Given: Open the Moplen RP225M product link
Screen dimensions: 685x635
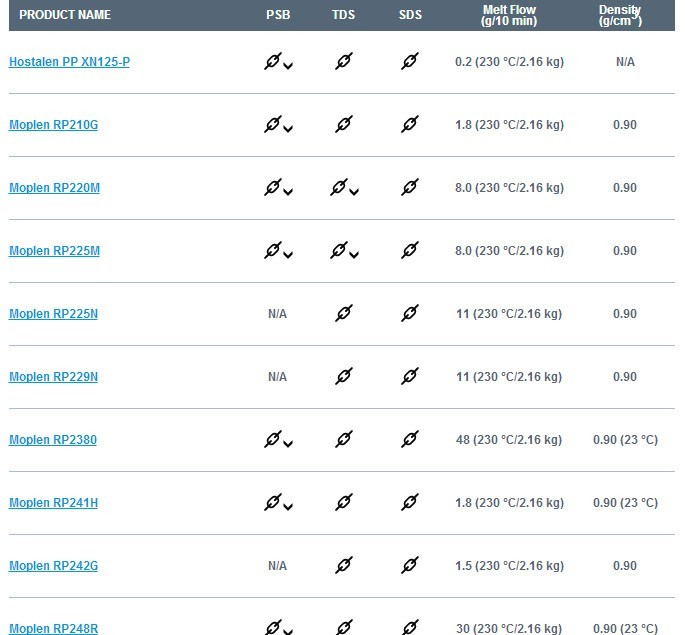Looking at the screenshot, I should [54, 251].
